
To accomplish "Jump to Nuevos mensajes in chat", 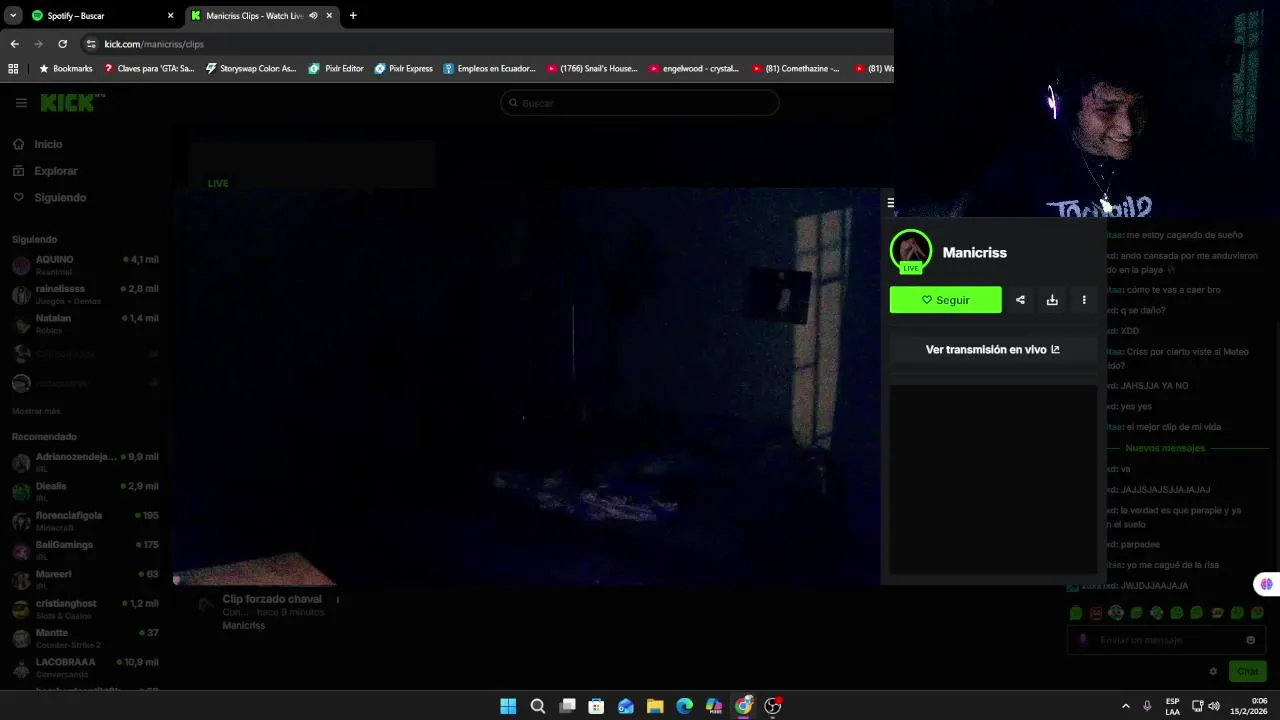I will point(1165,448).
